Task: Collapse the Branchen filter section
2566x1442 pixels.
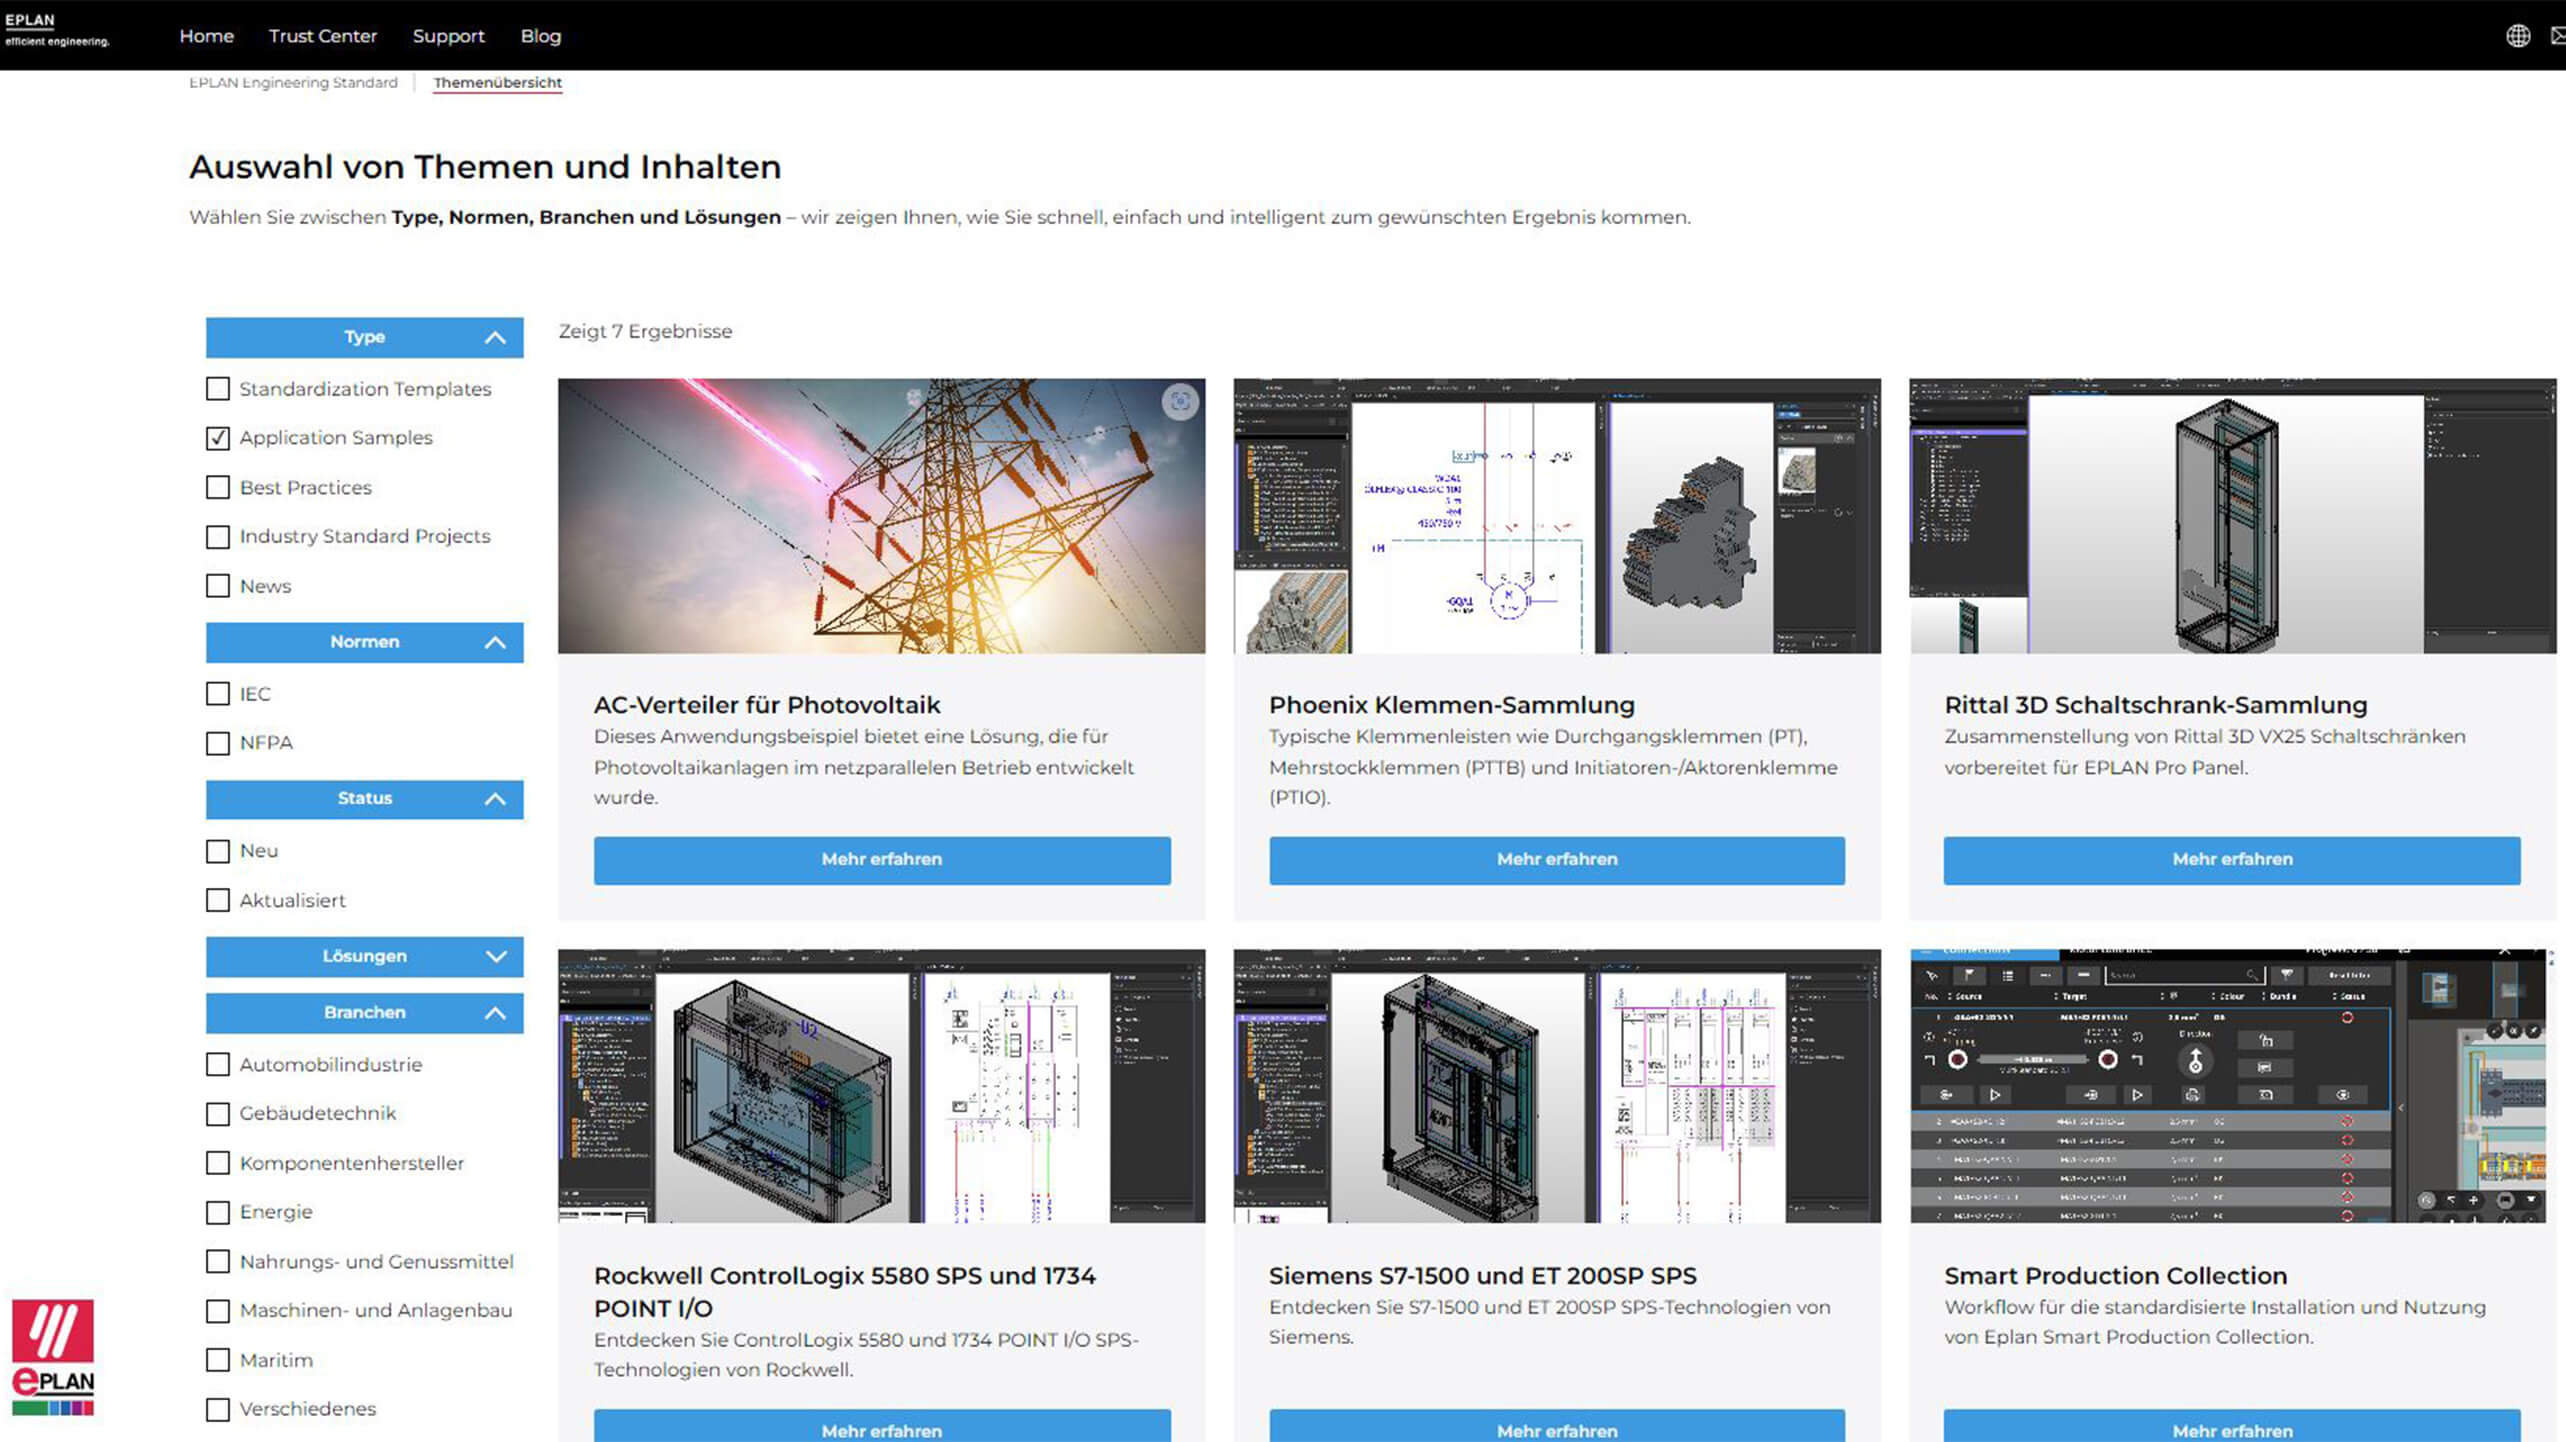Action: [x=365, y=1012]
